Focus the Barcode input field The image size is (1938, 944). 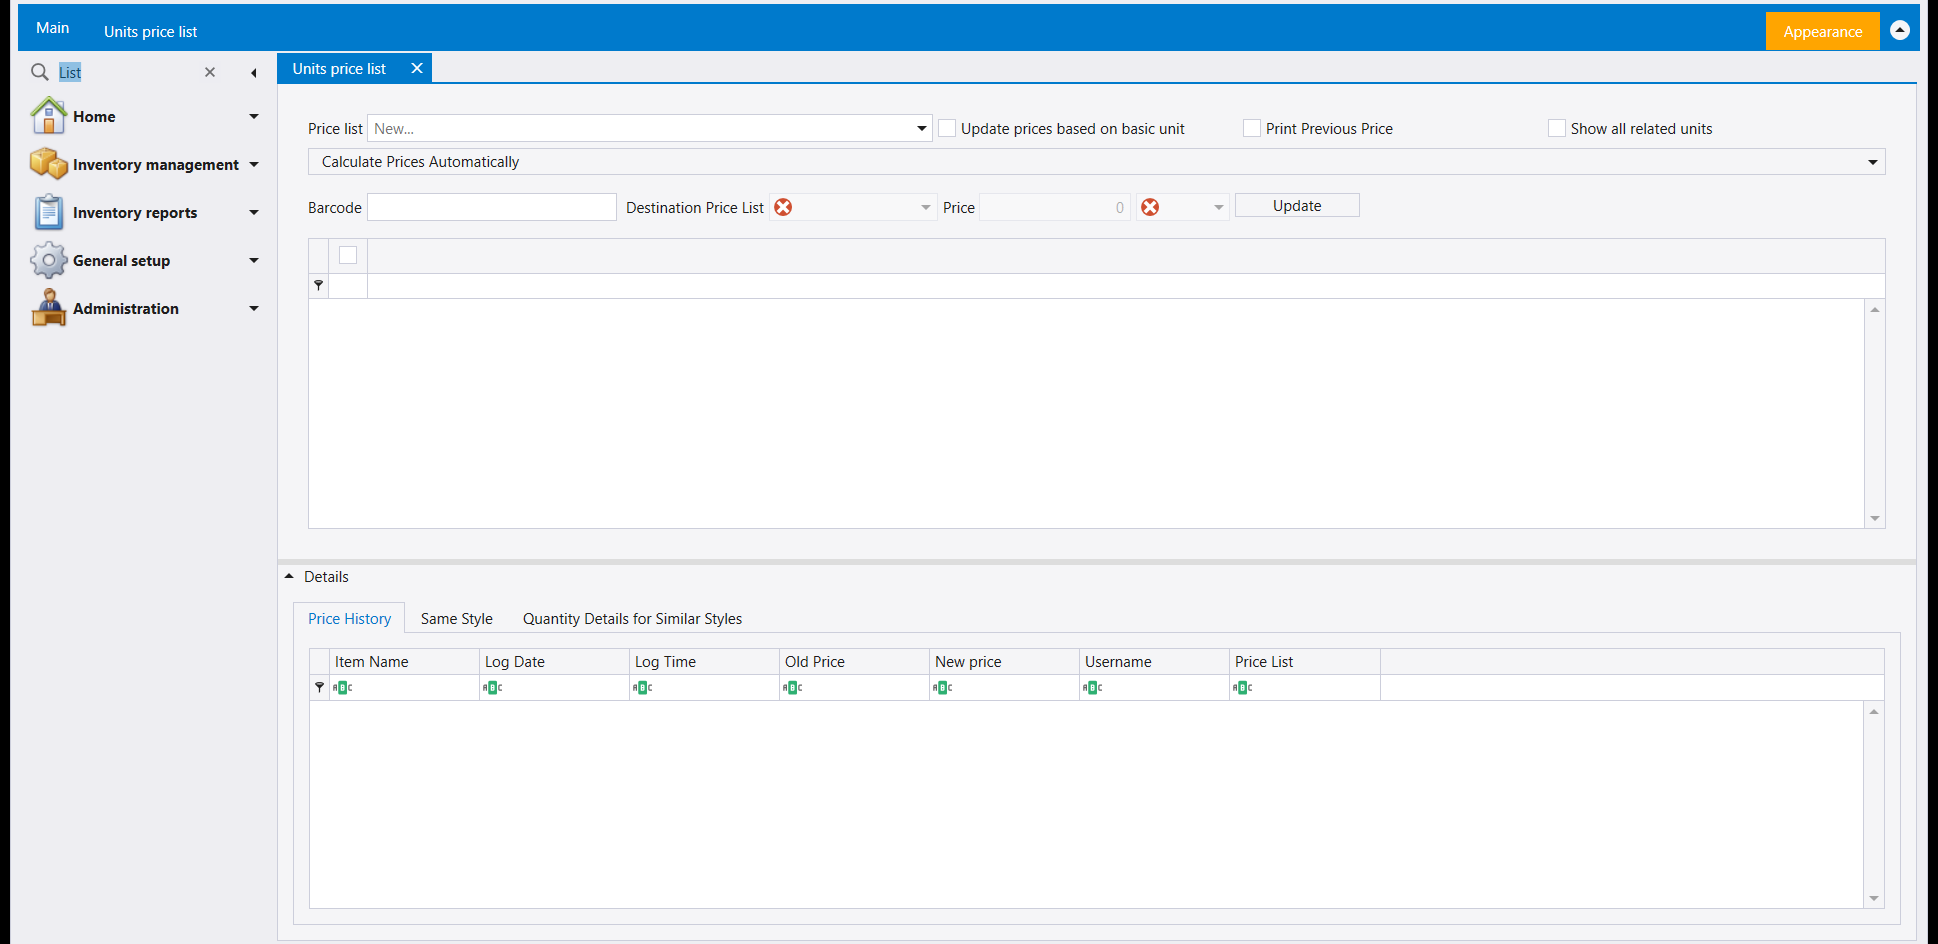pos(492,207)
